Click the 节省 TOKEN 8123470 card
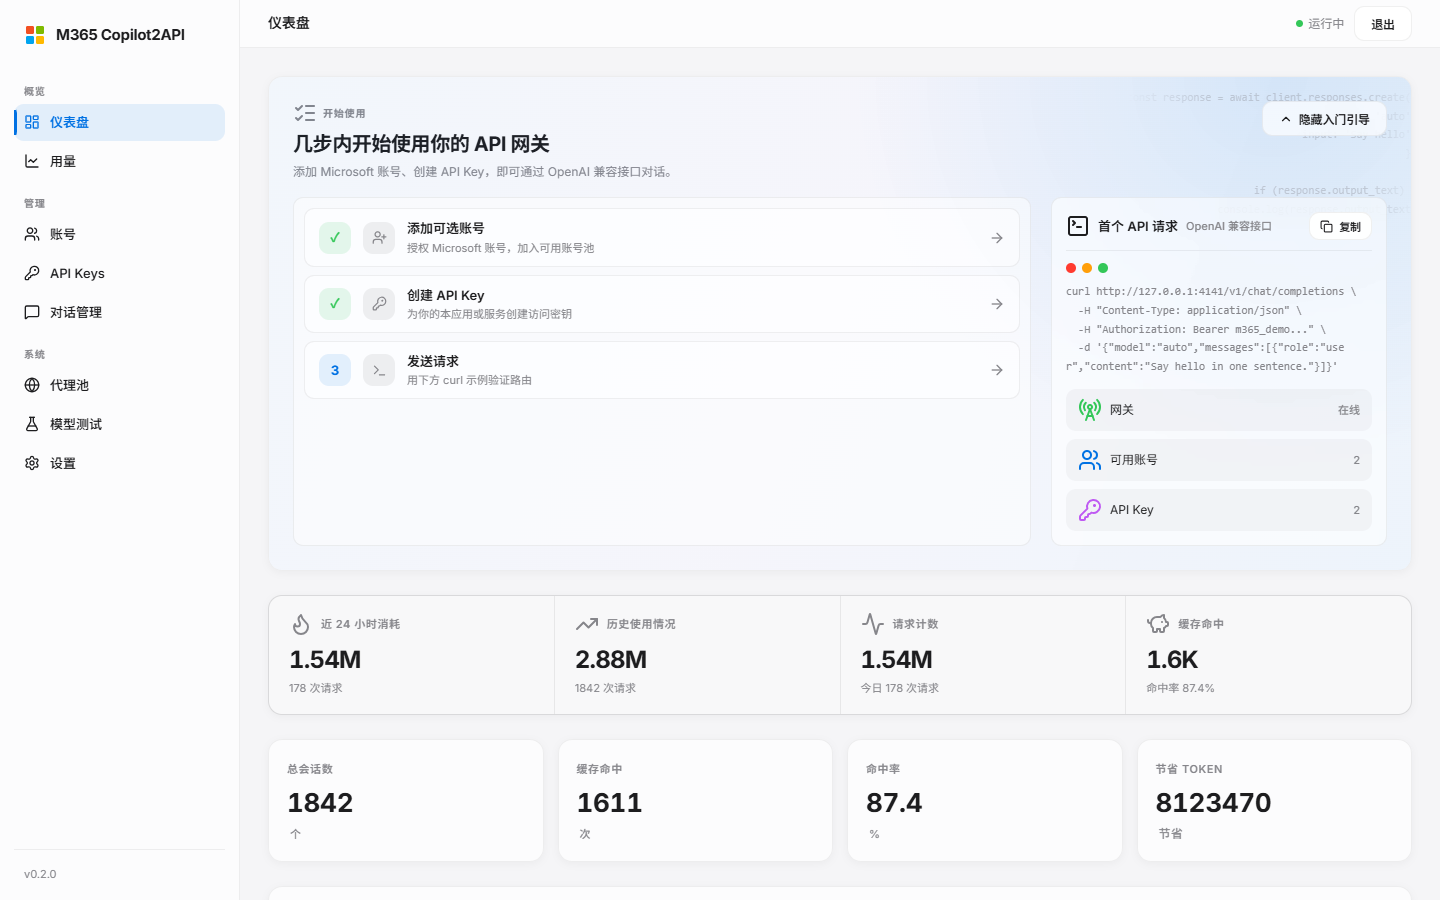The image size is (1440, 900). [1274, 800]
